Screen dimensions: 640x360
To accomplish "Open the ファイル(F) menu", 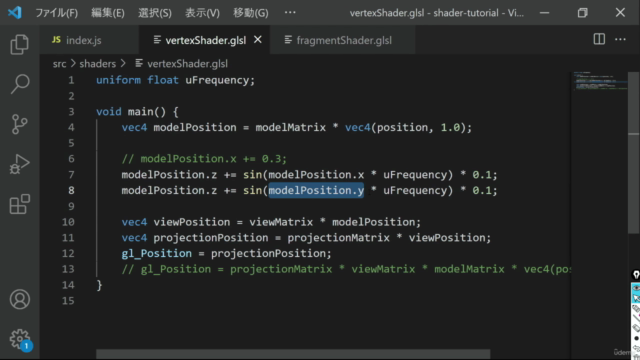I will (x=56, y=13).
